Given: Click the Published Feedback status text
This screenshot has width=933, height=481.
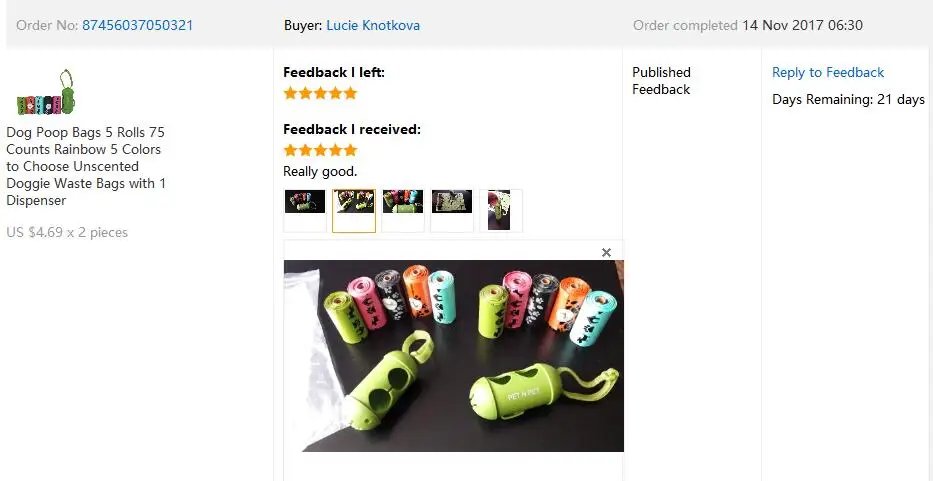Looking at the screenshot, I should 661,81.
